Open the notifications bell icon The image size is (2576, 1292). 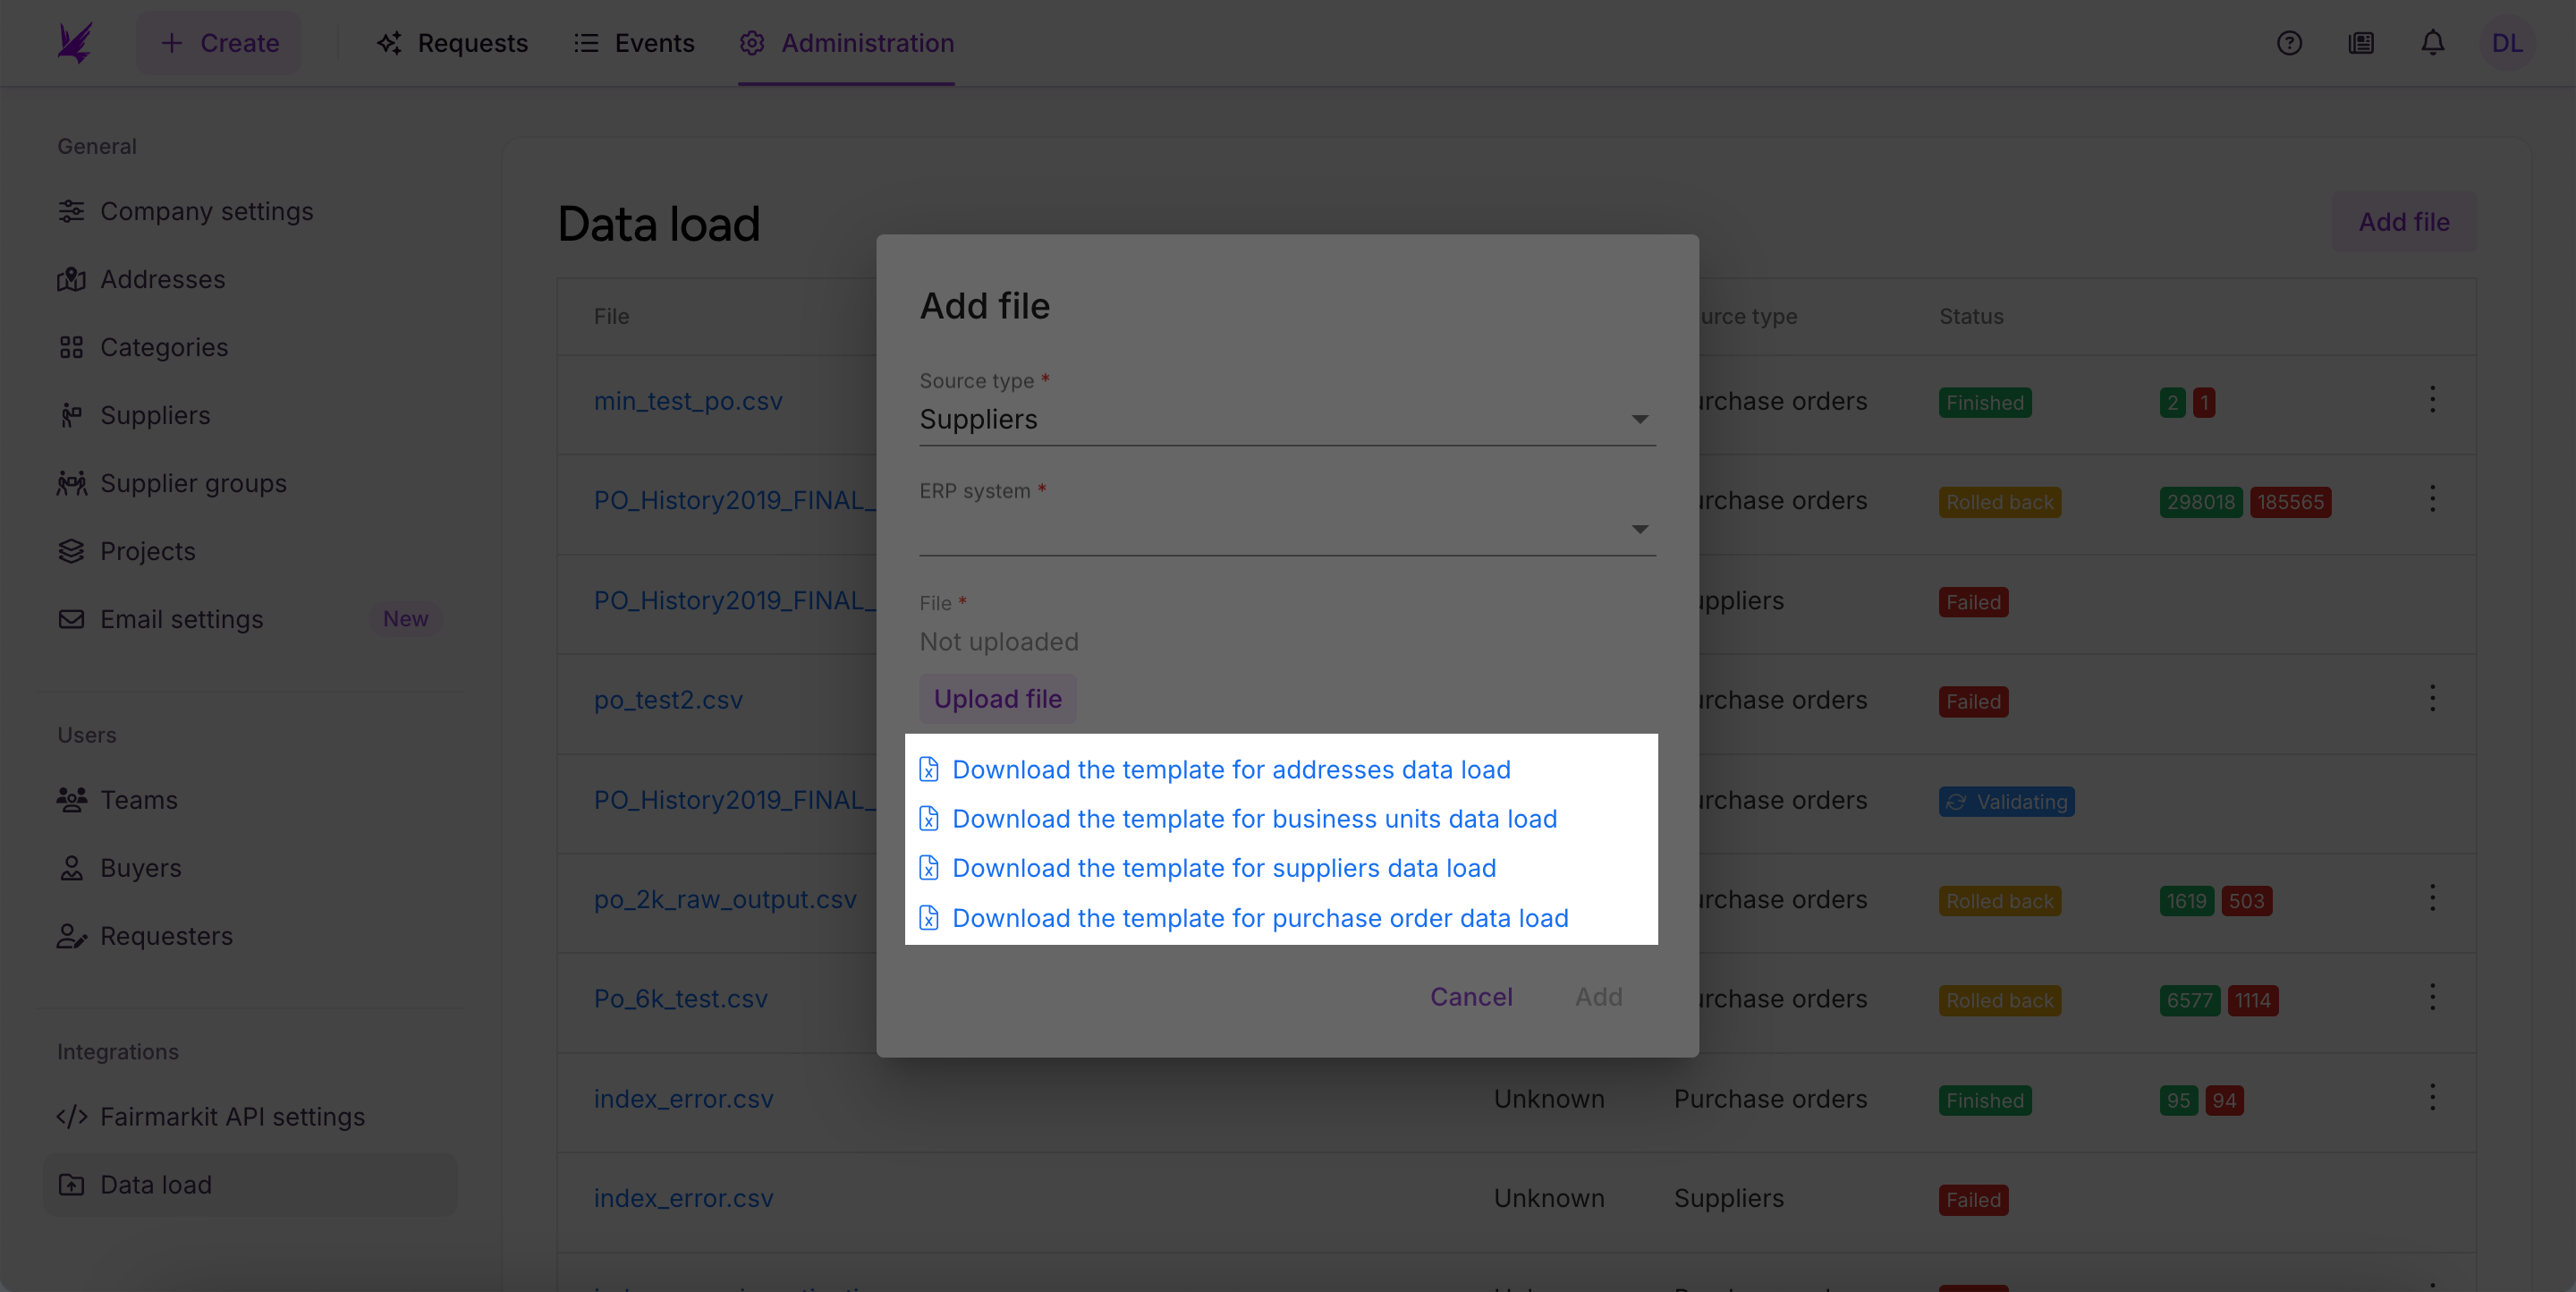click(2433, 43)
